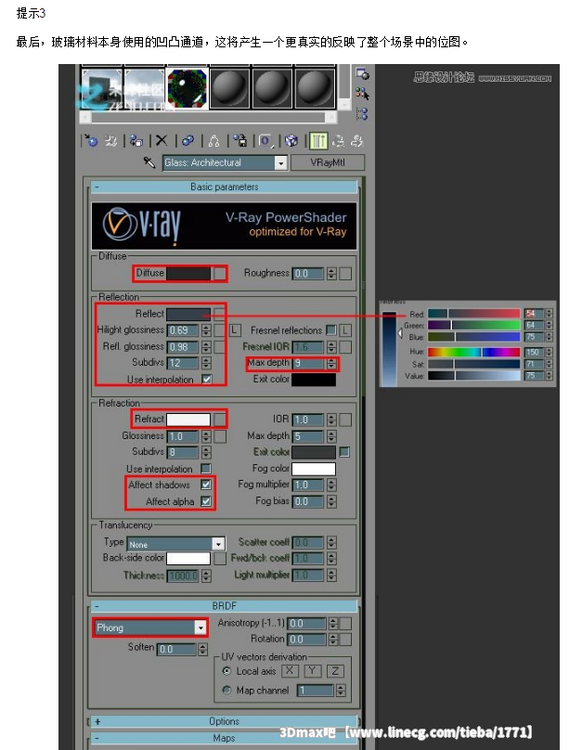Click Go Forward to Sibling icon
The height and width of the screenshot is (750, 569).
pos(357,141)
